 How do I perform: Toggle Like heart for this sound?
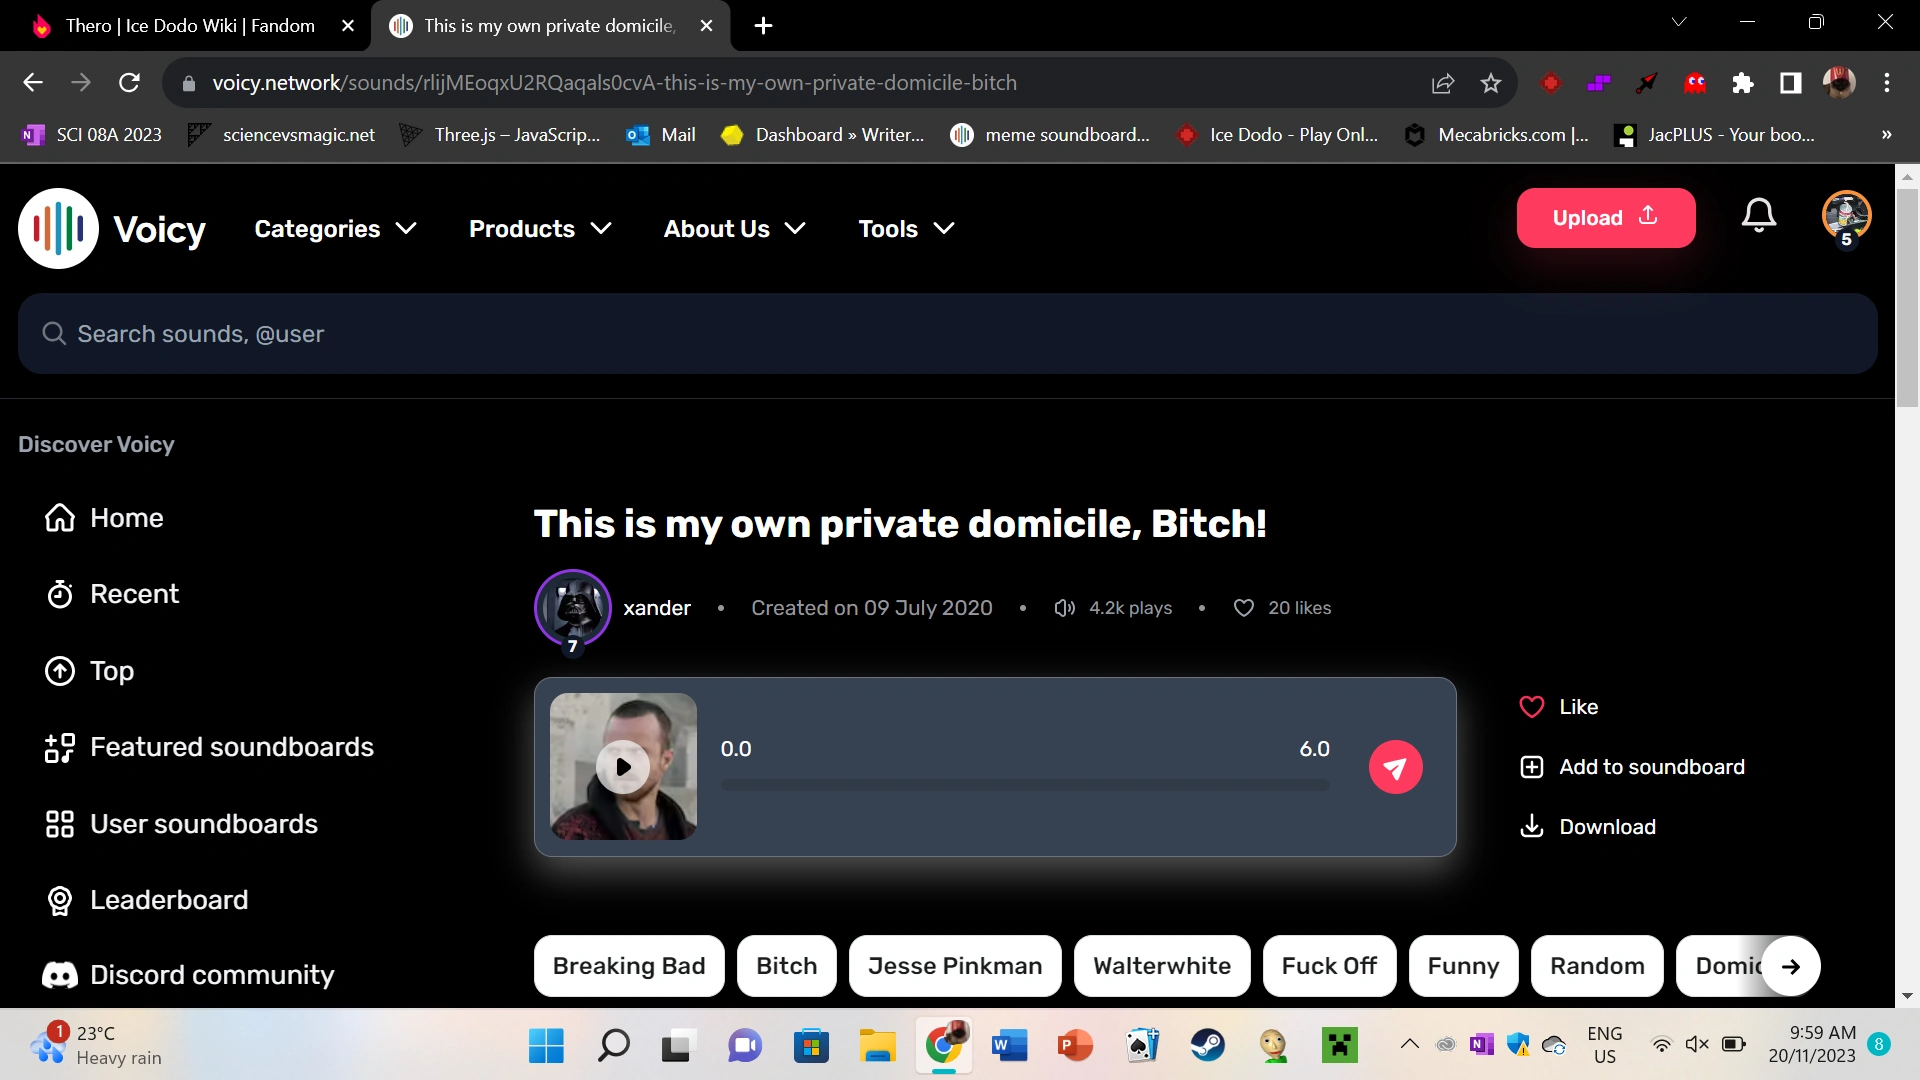(x=1531, y=707)
